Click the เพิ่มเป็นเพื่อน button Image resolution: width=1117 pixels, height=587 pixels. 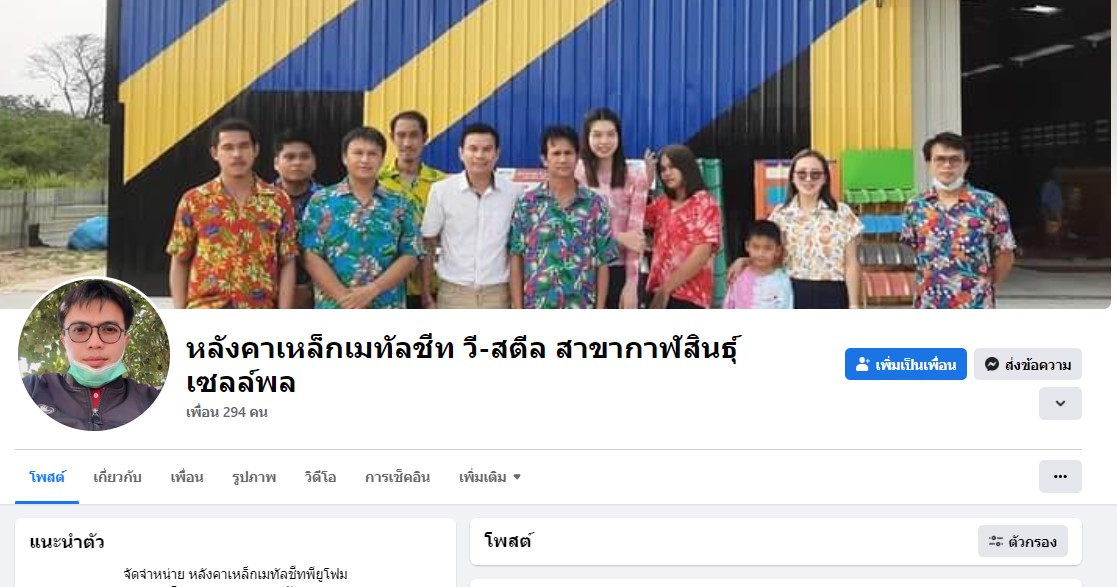905,364
